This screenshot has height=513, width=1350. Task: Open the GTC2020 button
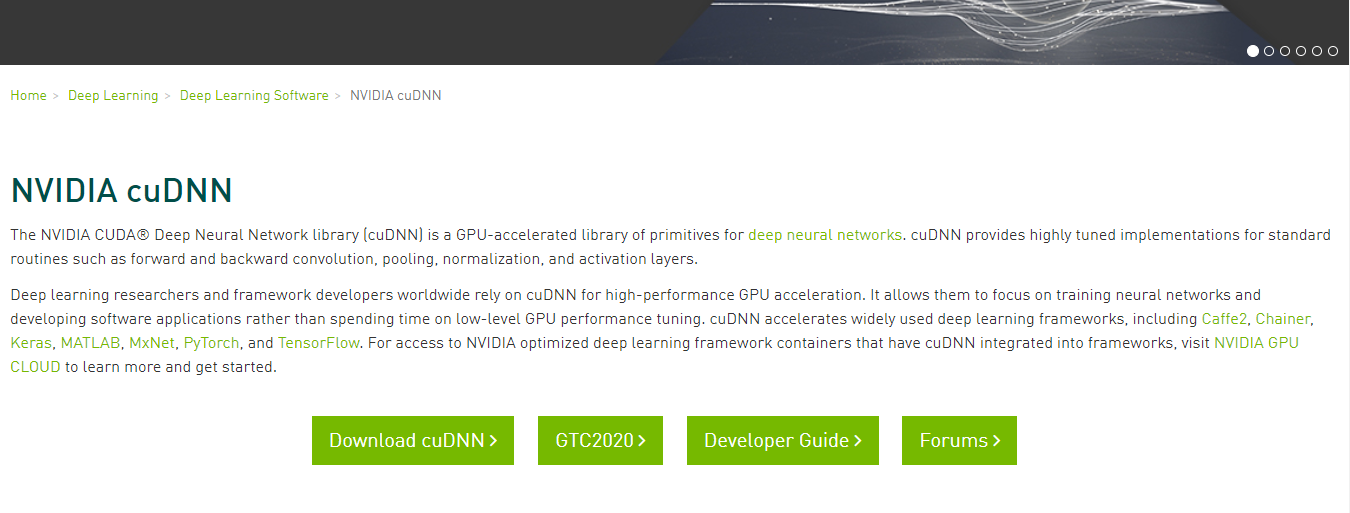[x=601, y=441]
